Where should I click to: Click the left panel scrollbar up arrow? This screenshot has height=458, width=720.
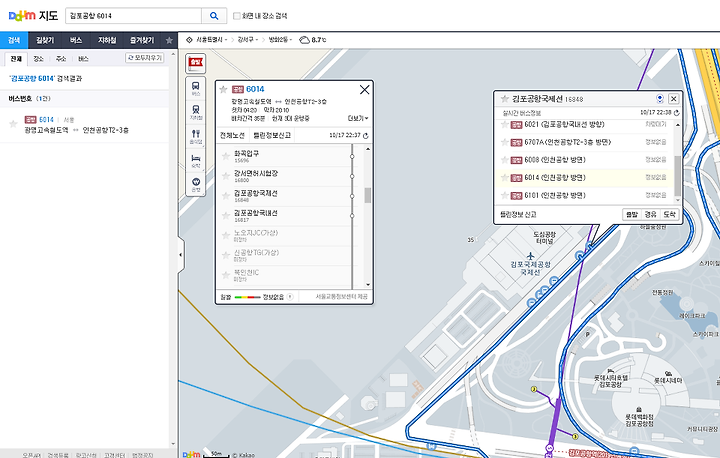point(173,54)
